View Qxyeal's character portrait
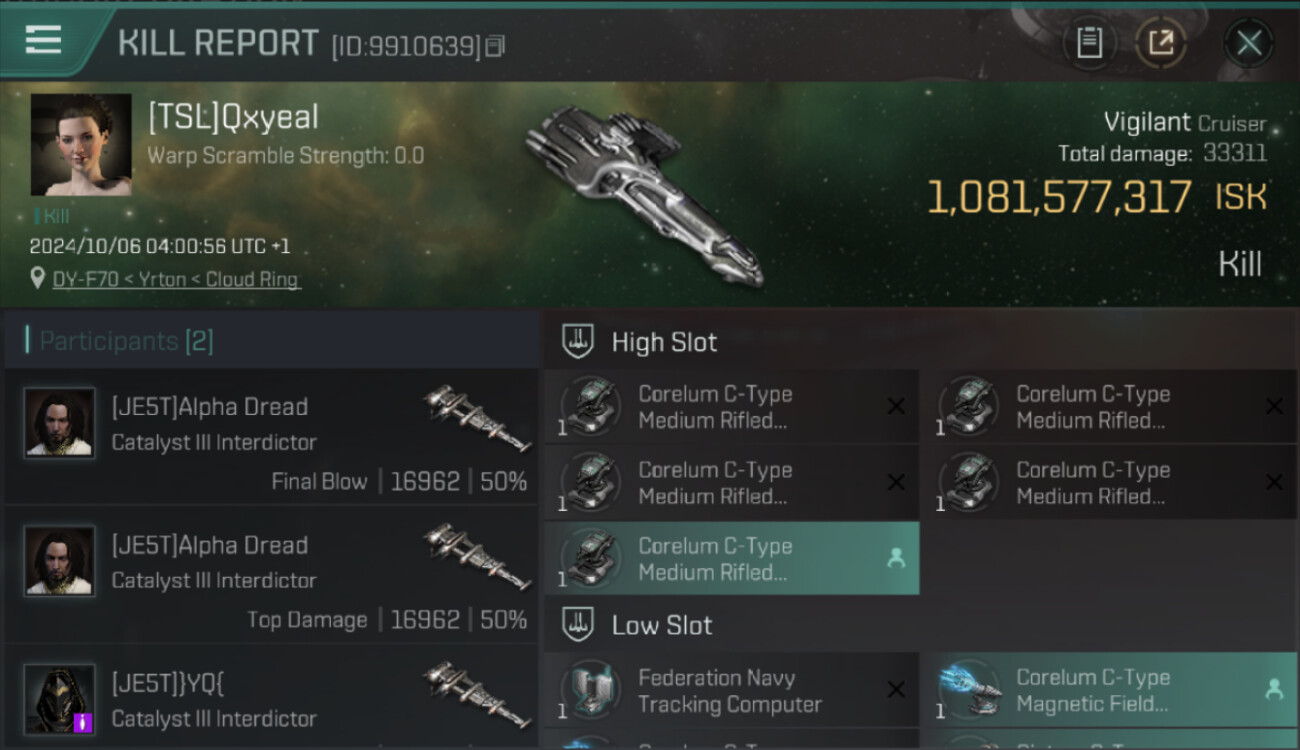This screenshot has height=750, width=1300. tap(81, 145)
